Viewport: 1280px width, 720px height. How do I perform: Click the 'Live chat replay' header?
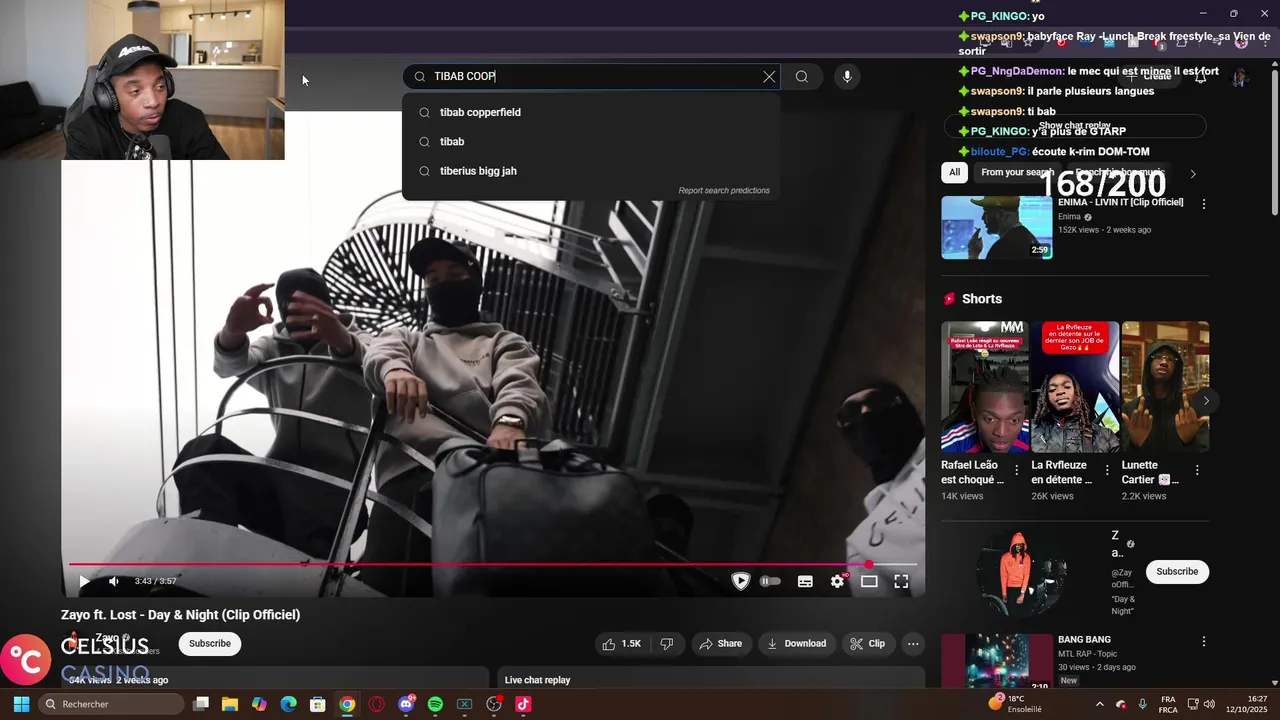[537, 680]
